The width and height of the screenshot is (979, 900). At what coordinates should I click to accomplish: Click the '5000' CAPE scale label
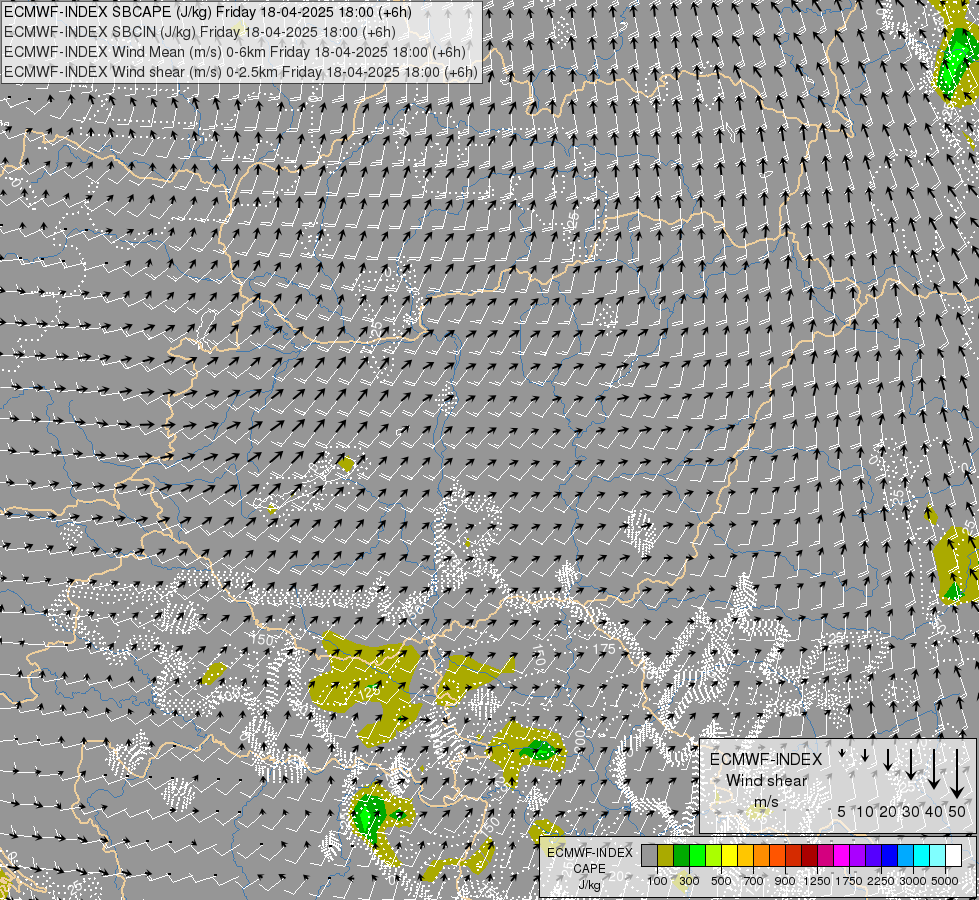coord(945,881)
